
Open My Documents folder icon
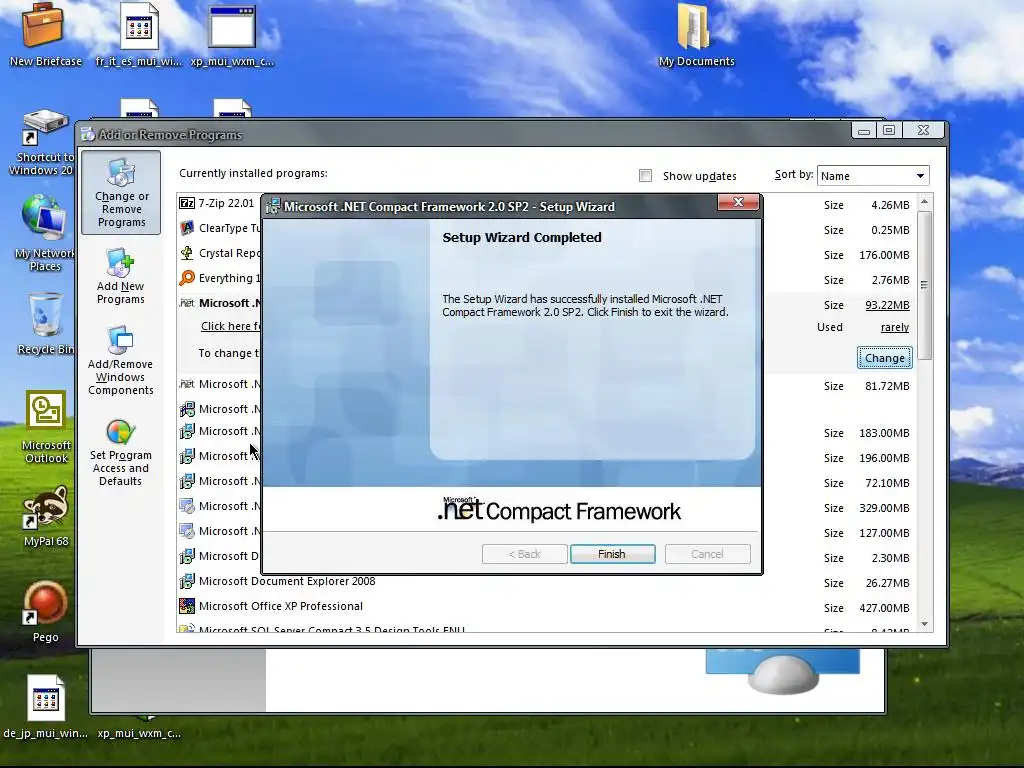(696, 35)
